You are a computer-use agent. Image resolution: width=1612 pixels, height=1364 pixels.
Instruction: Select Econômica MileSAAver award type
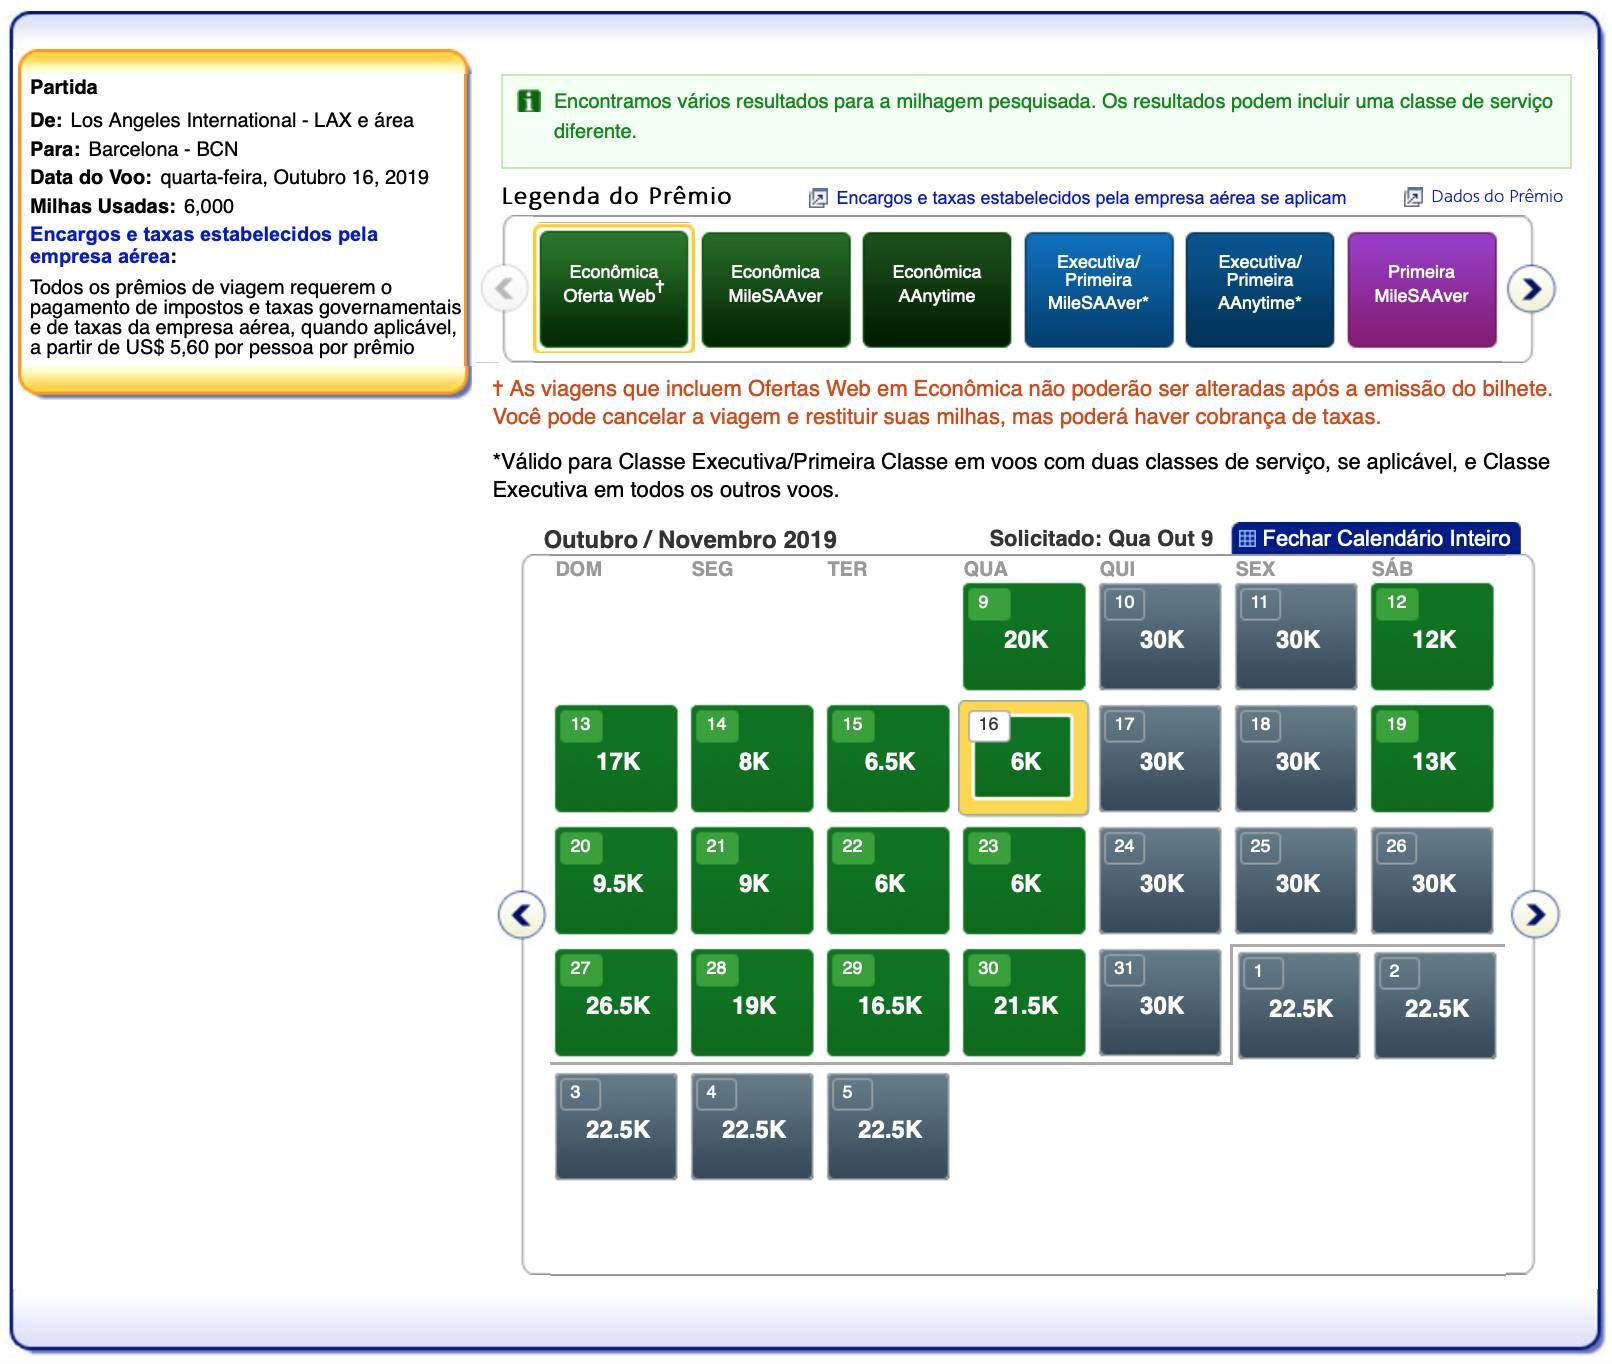[x=775, y=289]
